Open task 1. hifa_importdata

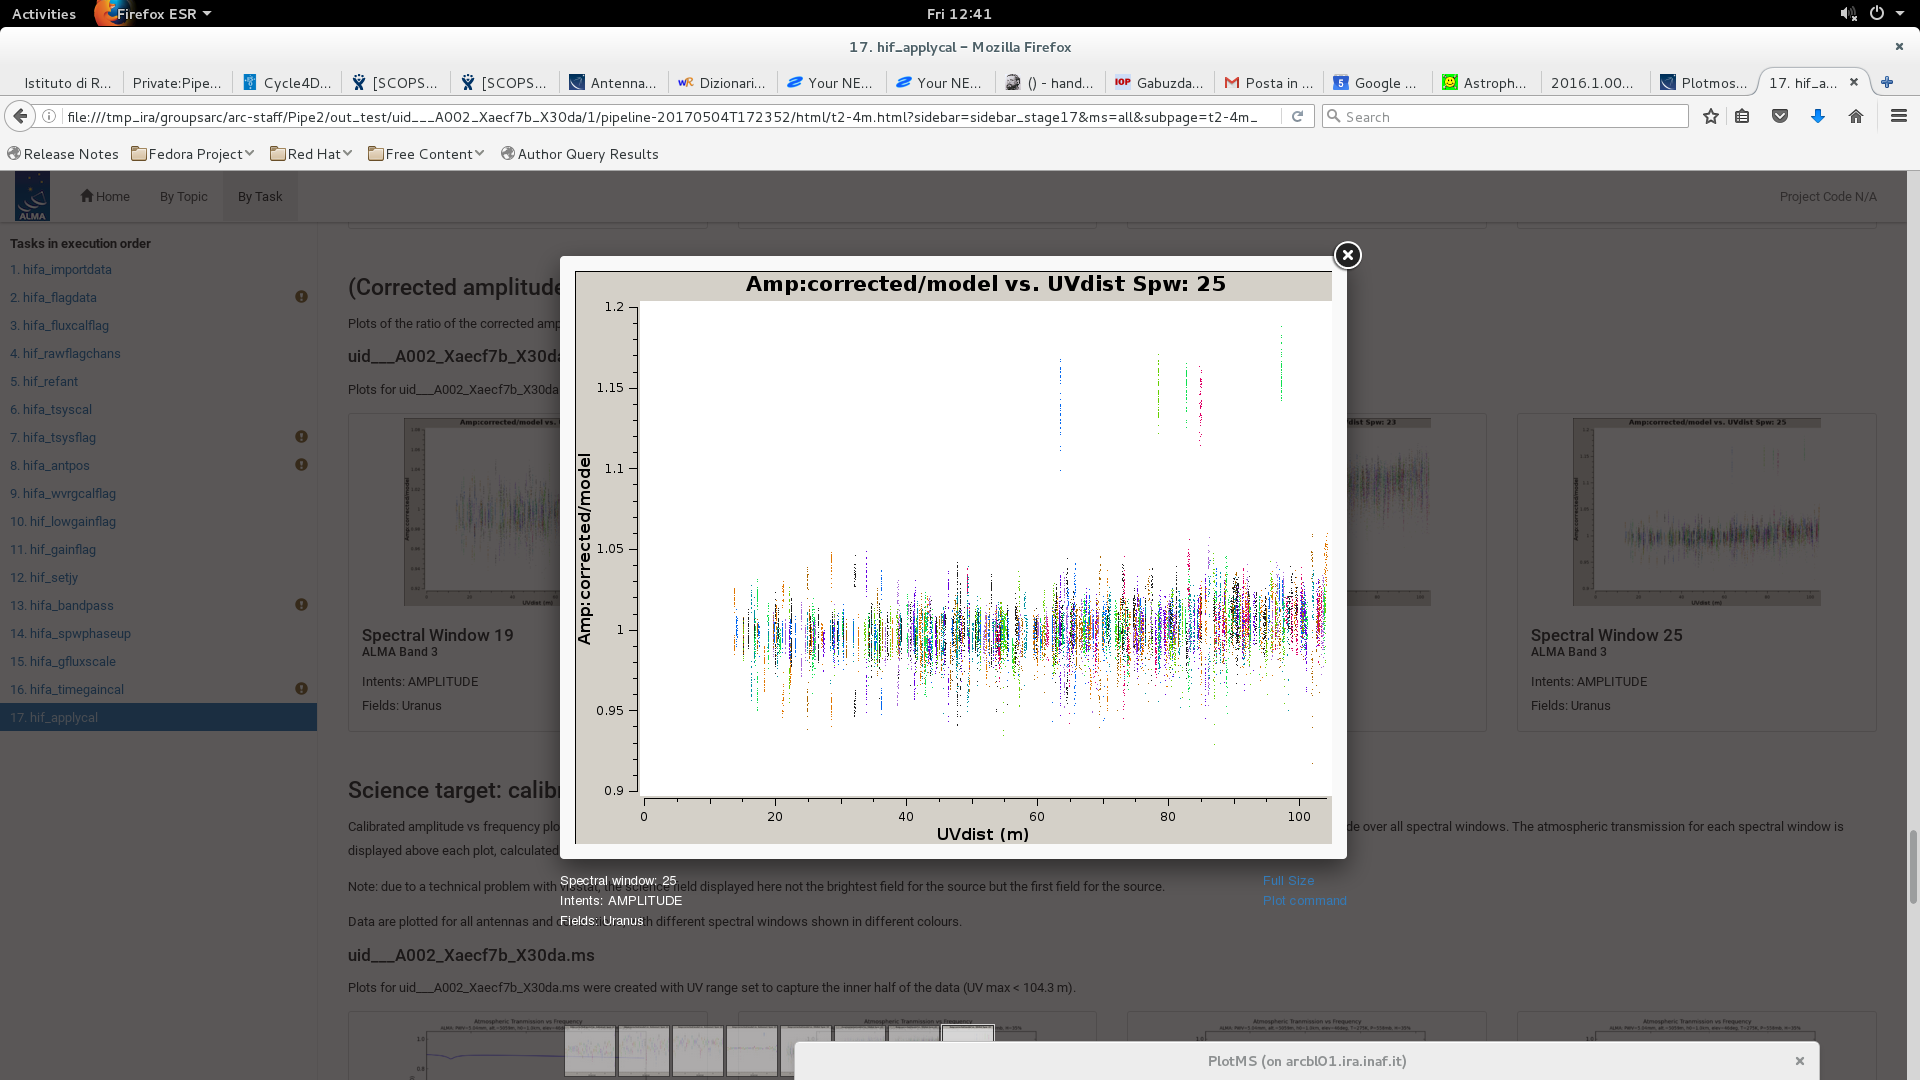point(61,269)
